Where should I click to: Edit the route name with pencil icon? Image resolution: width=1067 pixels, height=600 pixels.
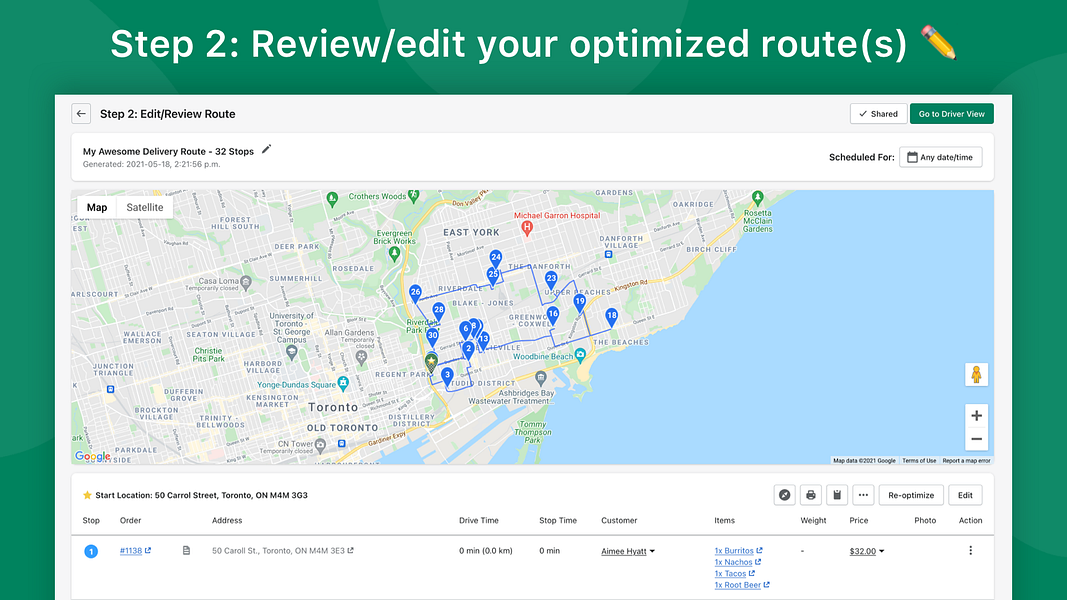pos(267,149)
